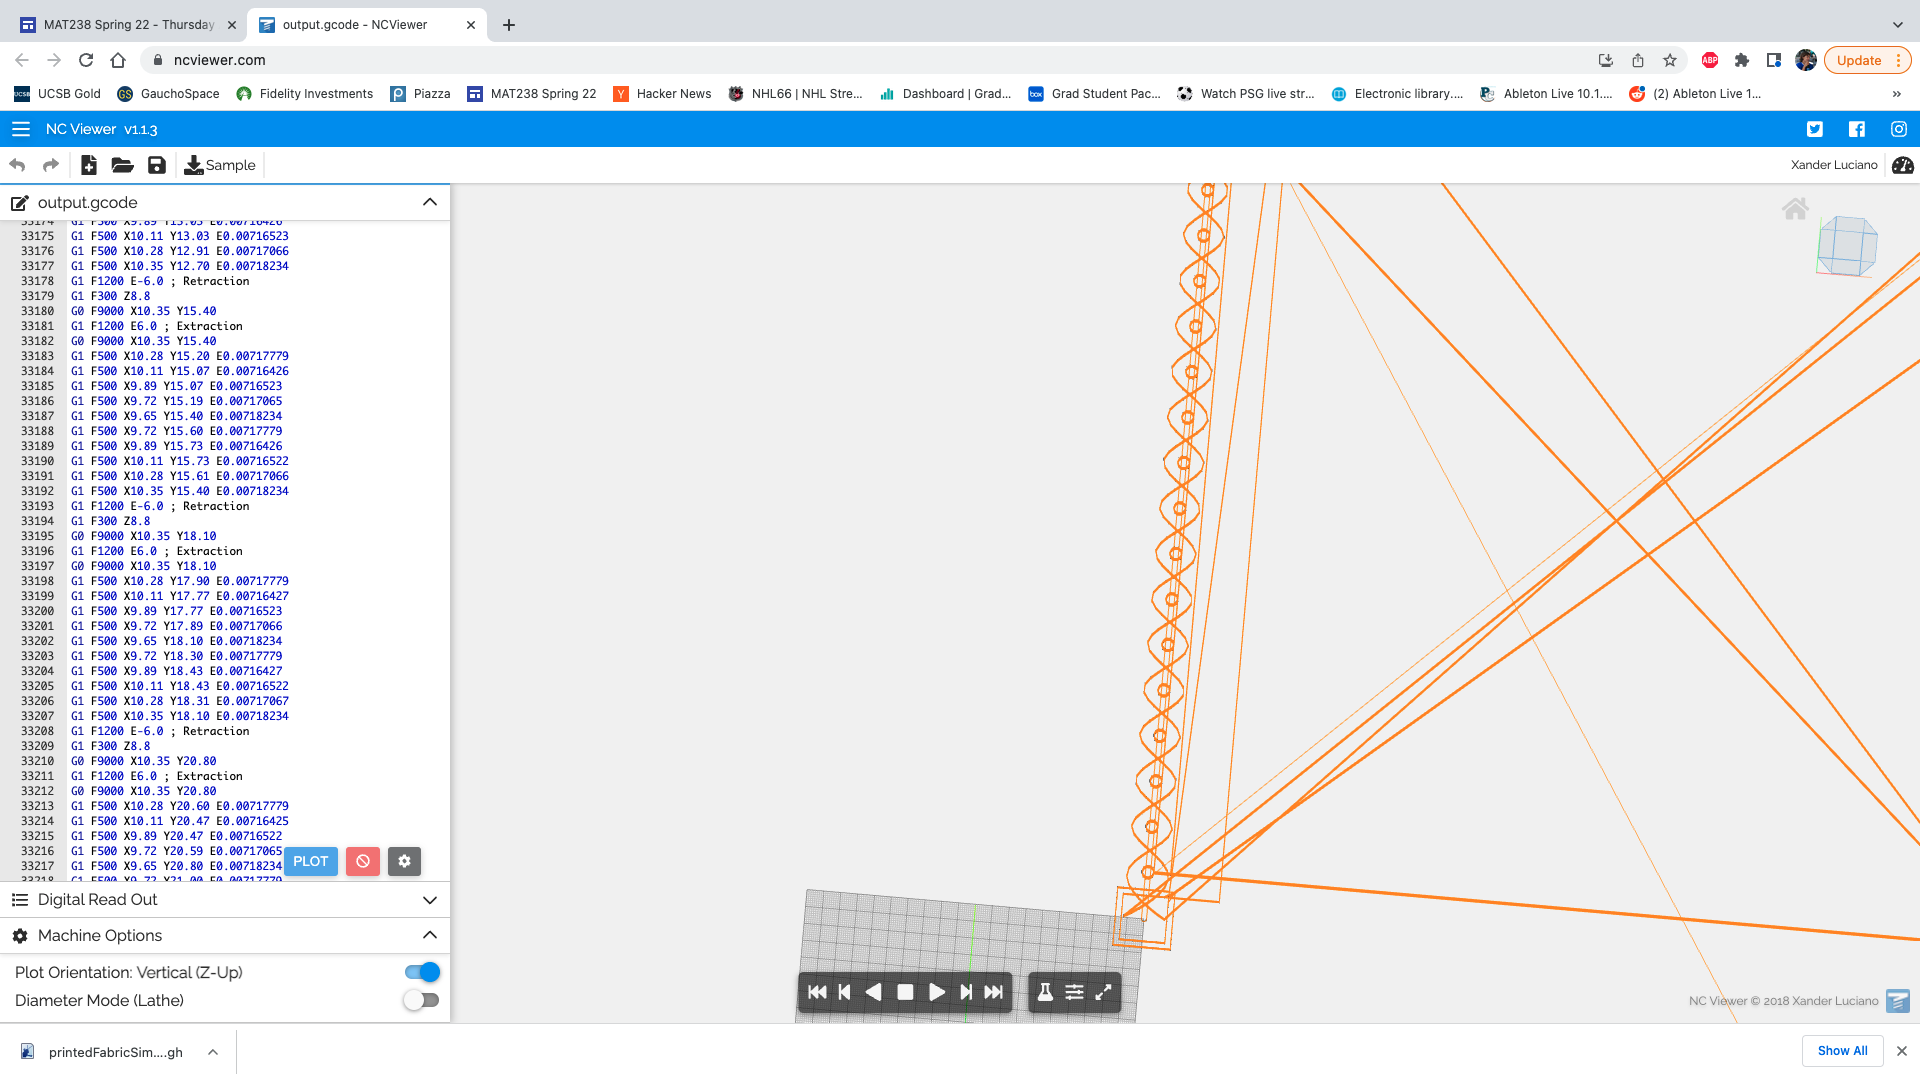Click Show All in the downloads bar
Viewport: 1920px width, 1080px height.
pyautogui.click(x=1842, y=1051)
